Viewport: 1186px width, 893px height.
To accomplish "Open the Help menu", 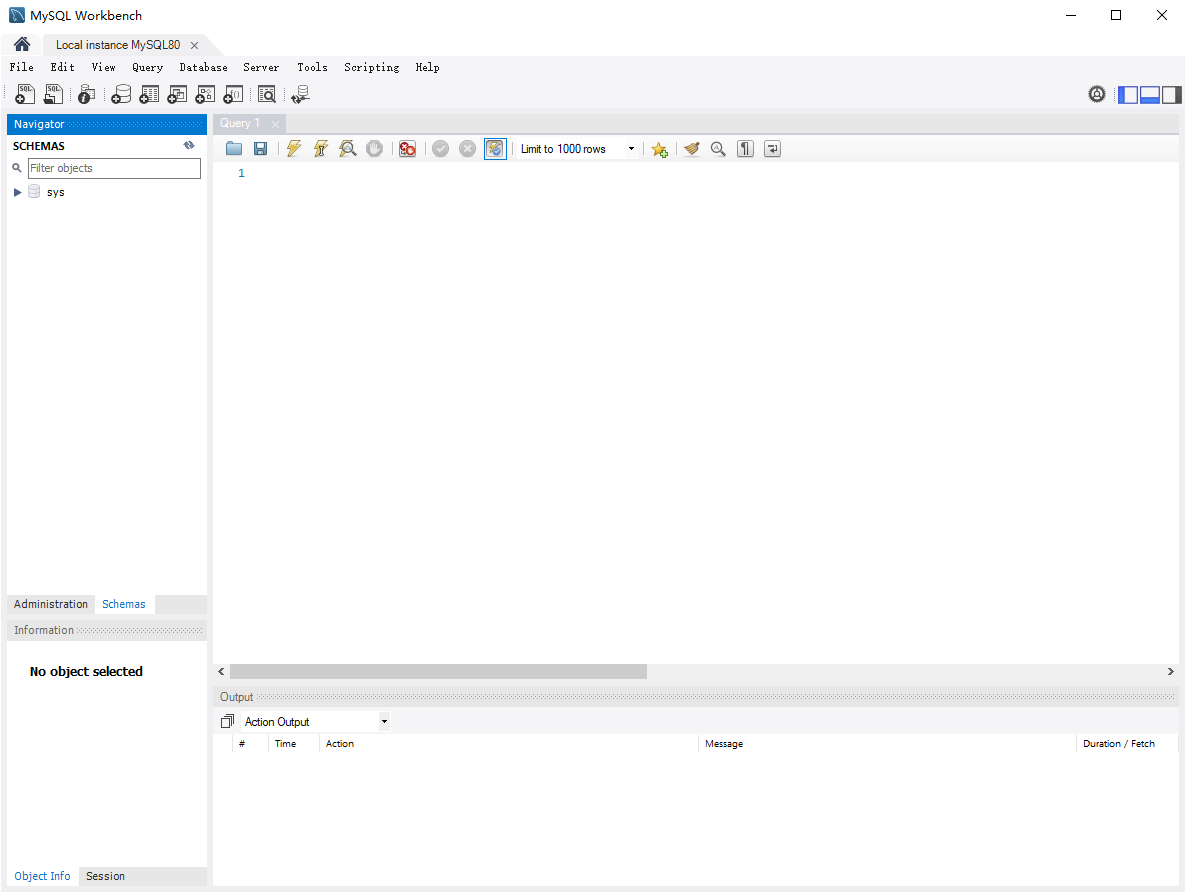I will (x=427, y=67).
